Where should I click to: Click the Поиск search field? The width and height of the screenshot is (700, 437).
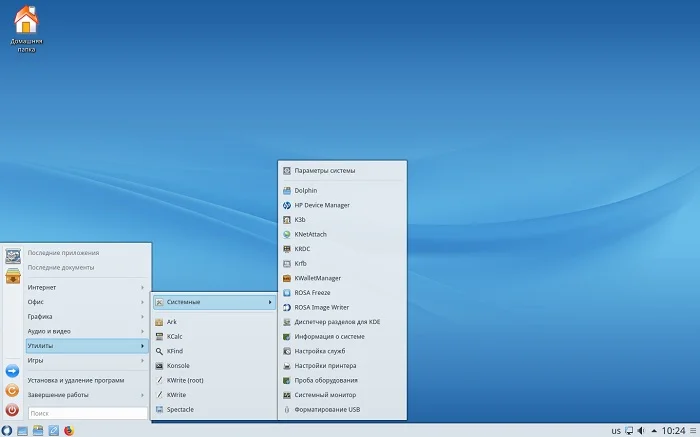pyautogui.click(x=86, y=412)
